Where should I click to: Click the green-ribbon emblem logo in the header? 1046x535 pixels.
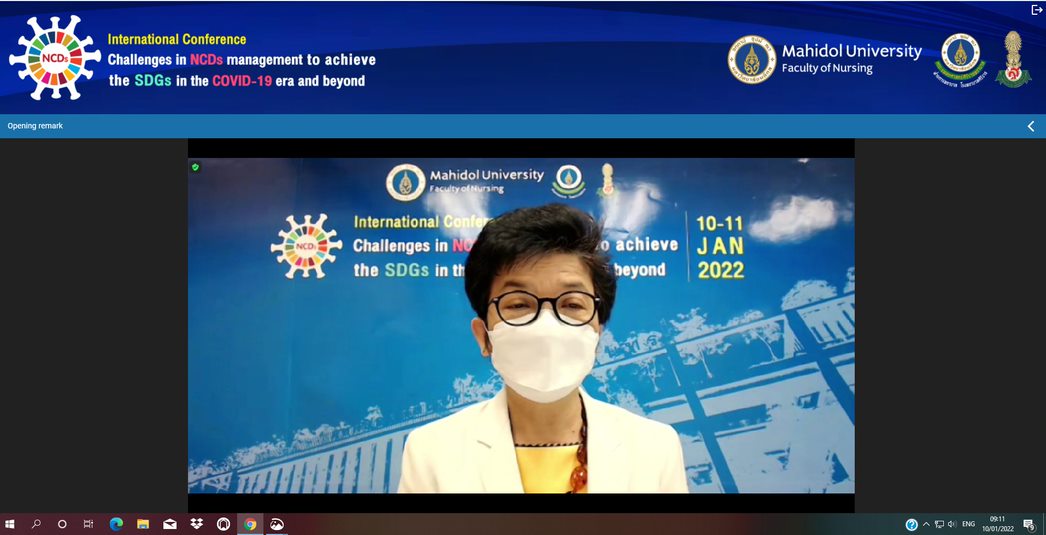[x=960, y=59]
